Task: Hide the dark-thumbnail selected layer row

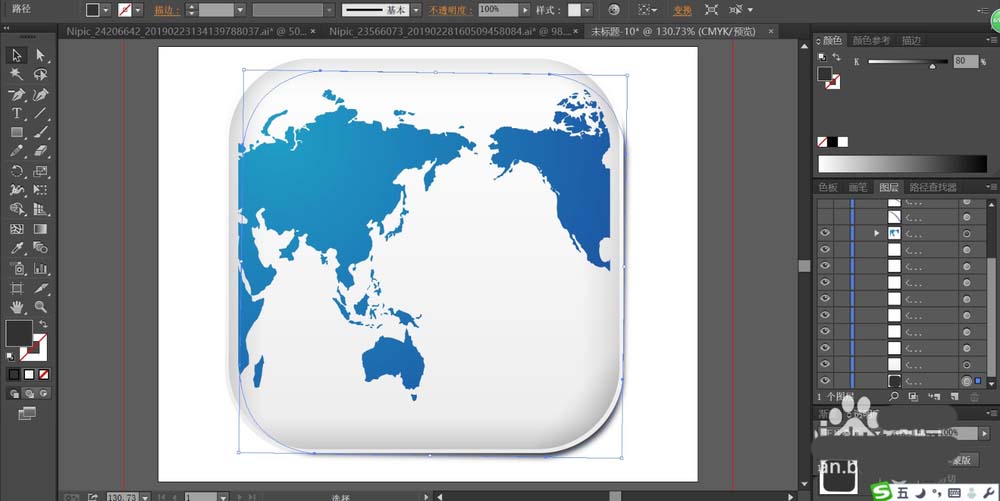Action: coord(825,381)
